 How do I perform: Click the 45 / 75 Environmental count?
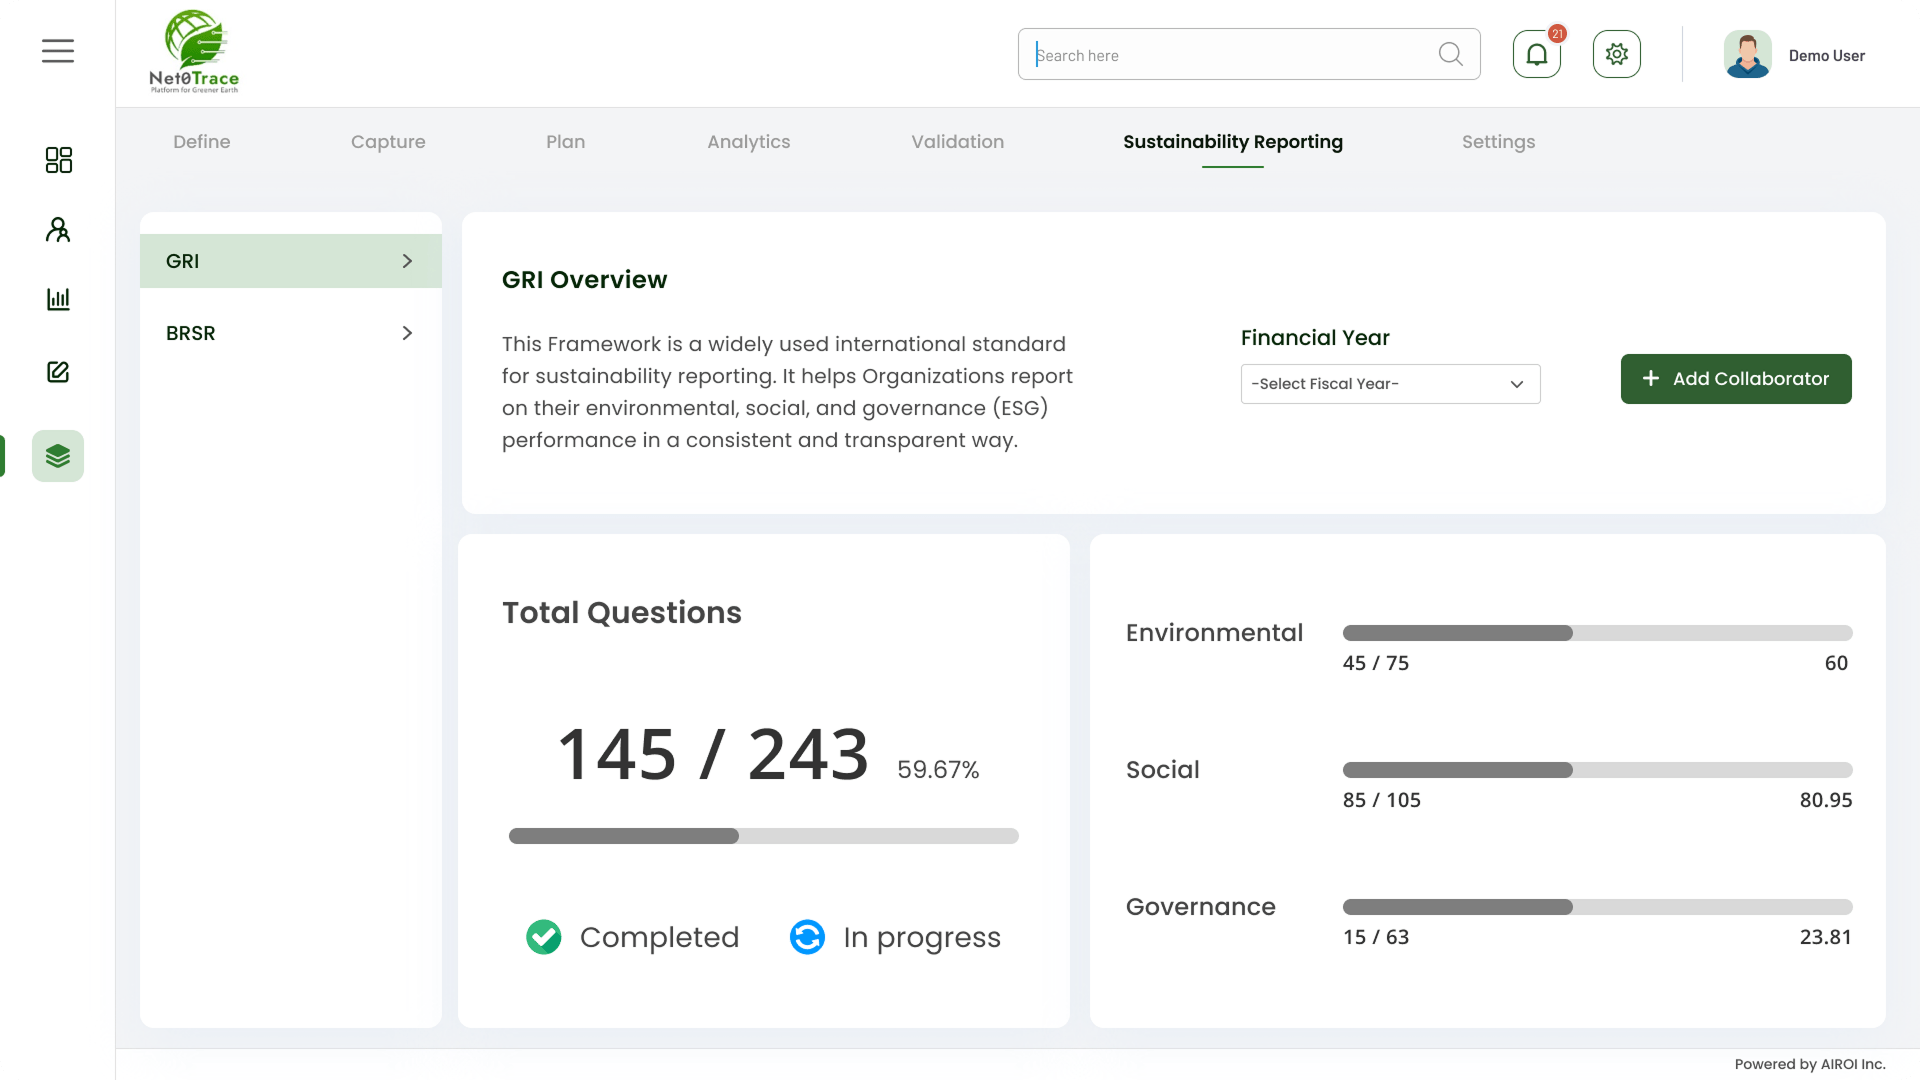click(x=1376, y=663)
